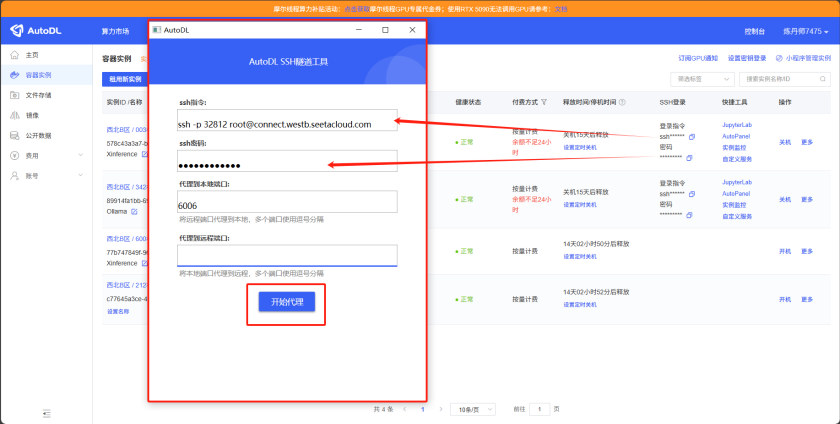Open 文件存储 in the sidebar

click(x=39, y=95)
